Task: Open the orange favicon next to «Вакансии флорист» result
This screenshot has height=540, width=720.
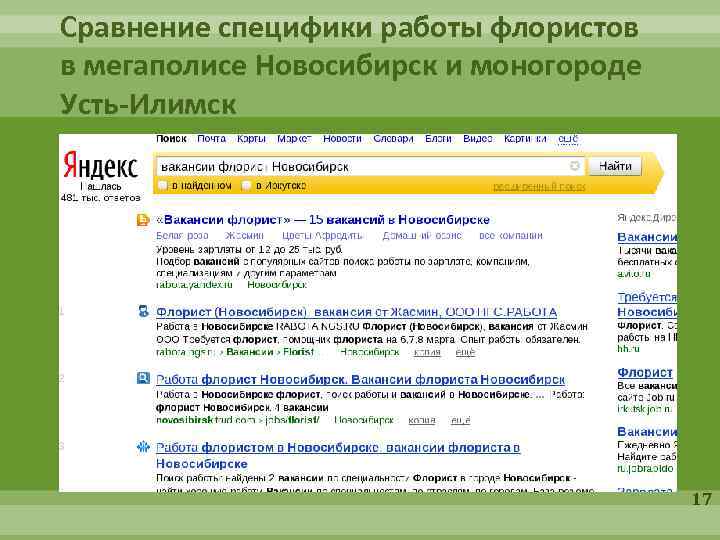Action: pyautogui.click(x=143, y=219)
